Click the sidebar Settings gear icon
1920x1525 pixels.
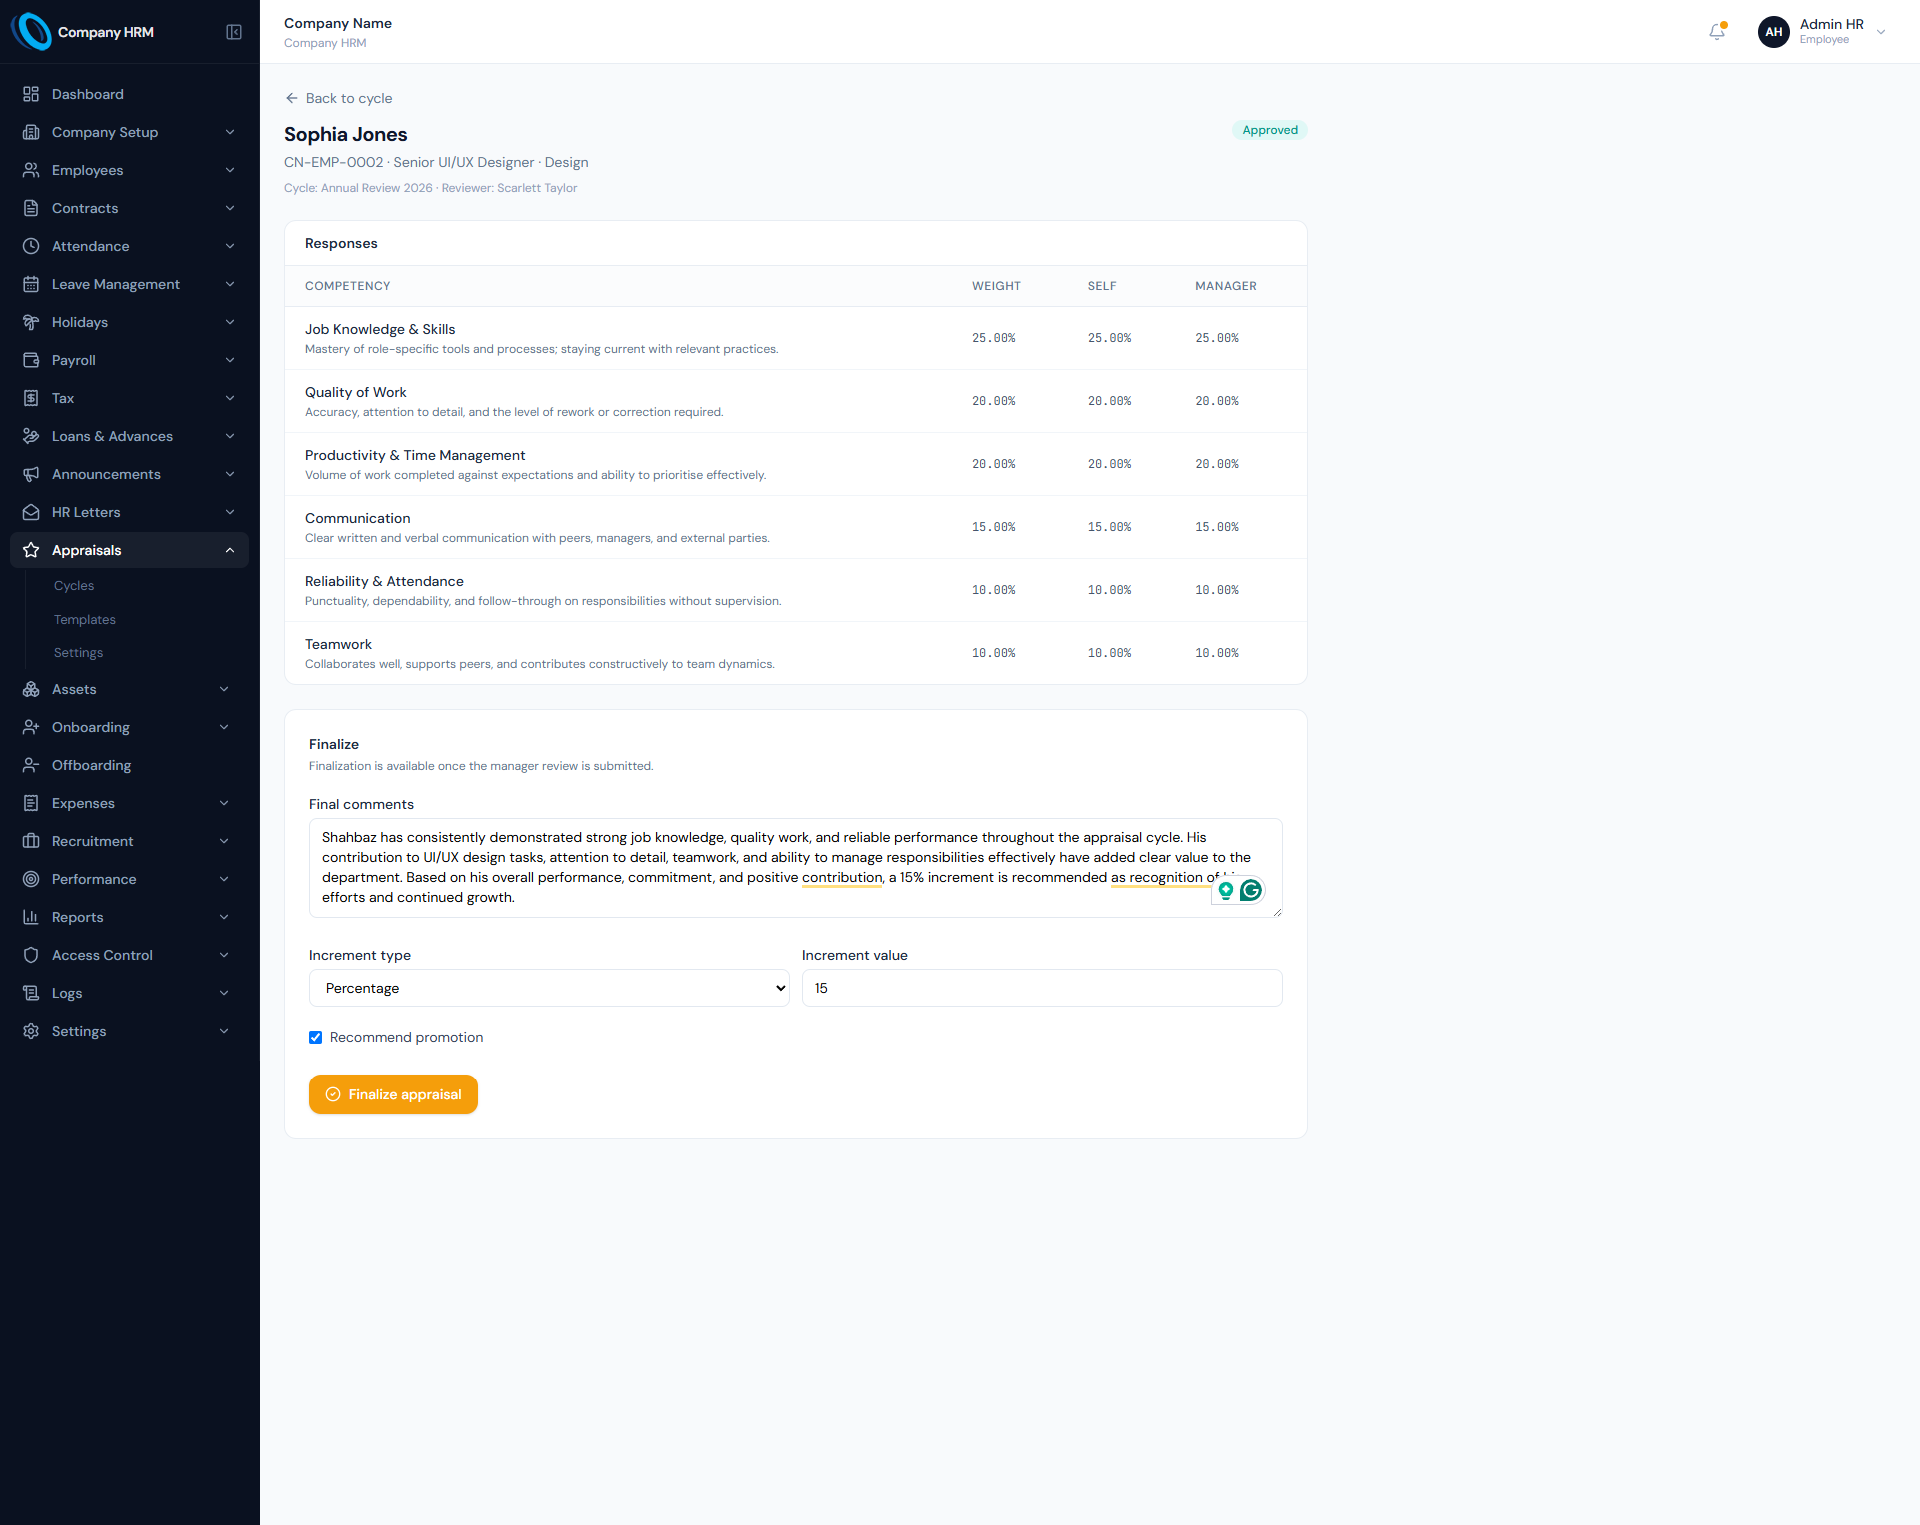click(31, 1031)
